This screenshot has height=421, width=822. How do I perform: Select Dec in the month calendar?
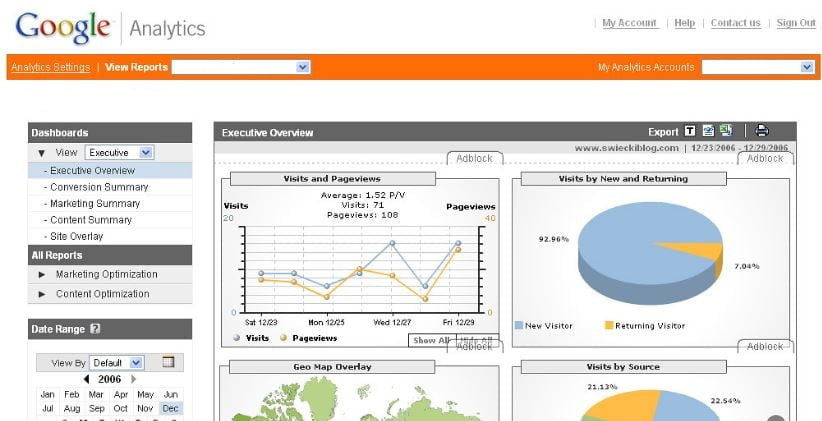(170, 408)
